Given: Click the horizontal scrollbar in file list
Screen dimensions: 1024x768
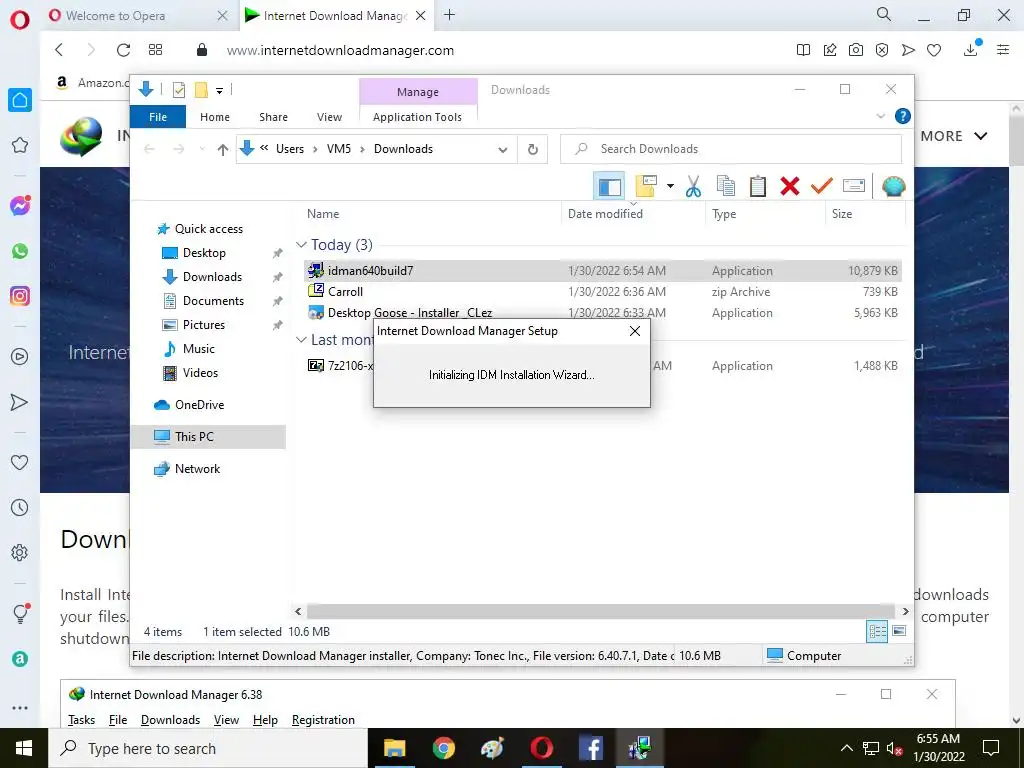Looking at the screenshot, I should 601,611.
